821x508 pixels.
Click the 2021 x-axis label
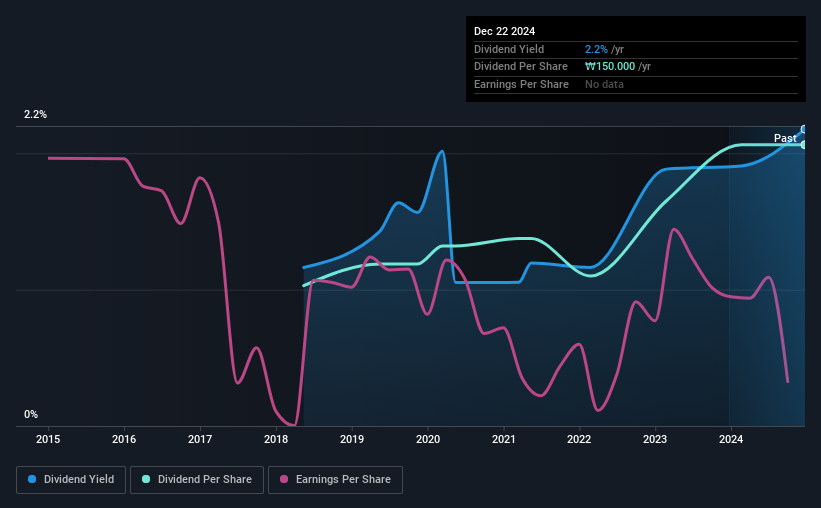point(504,439)
